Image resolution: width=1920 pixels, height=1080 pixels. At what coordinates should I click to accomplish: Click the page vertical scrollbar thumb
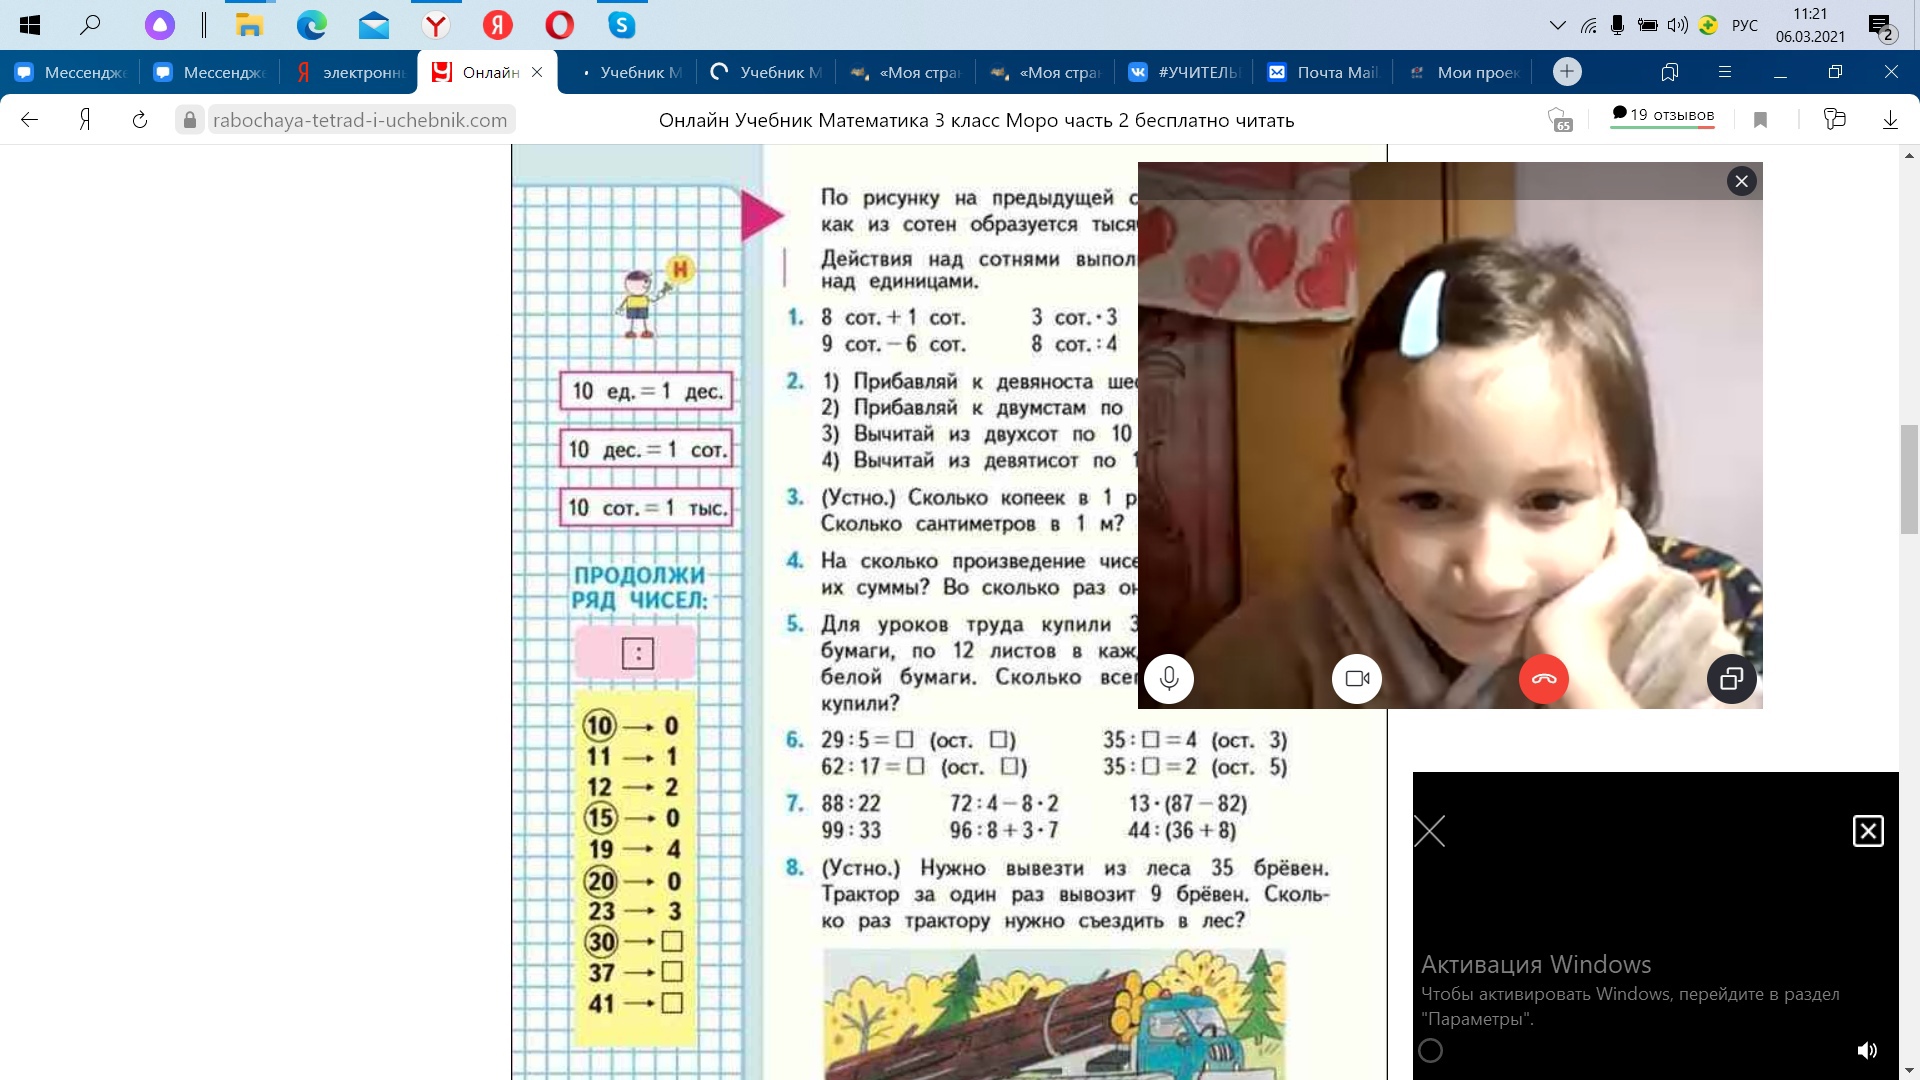pyautogui.click(x=1909, y=480)
